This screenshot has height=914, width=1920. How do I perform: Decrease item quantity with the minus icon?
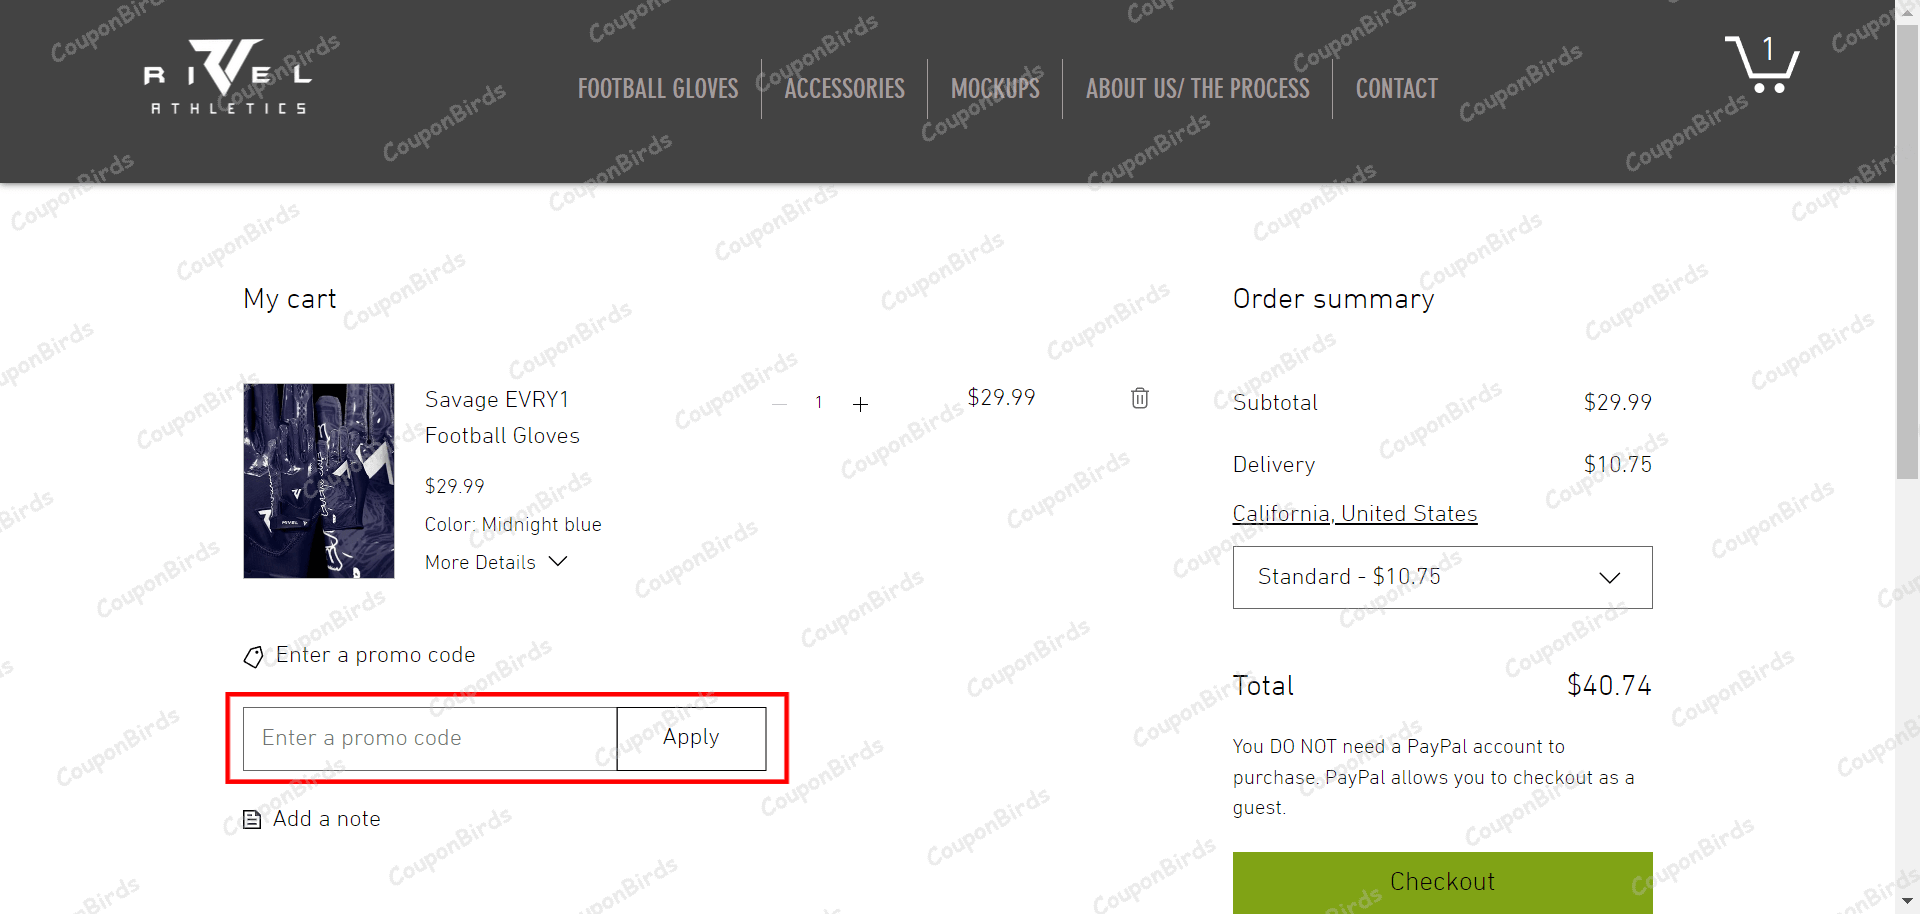[x=779, y=404]
